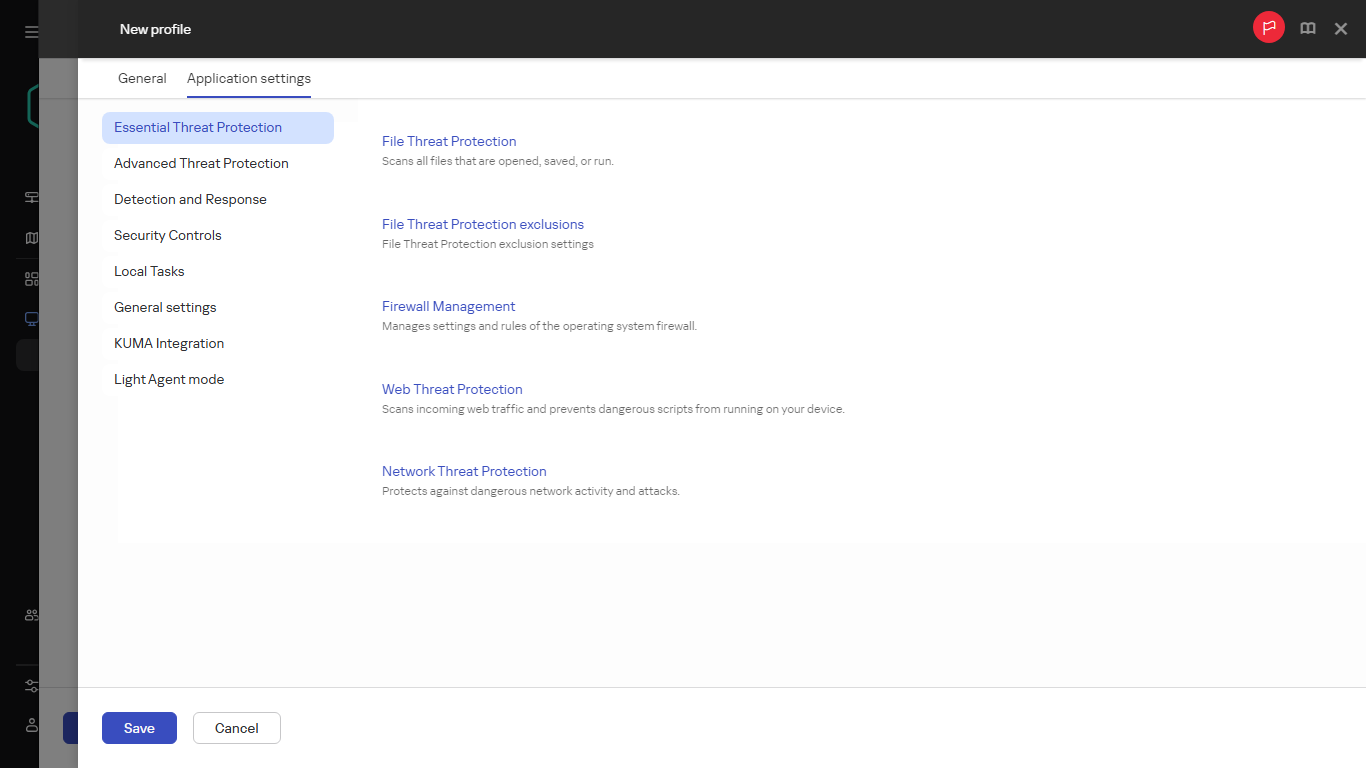Open Firewall Management settings
The width and height of the screenshot is (1366, 768).
[x=448, y=306]
